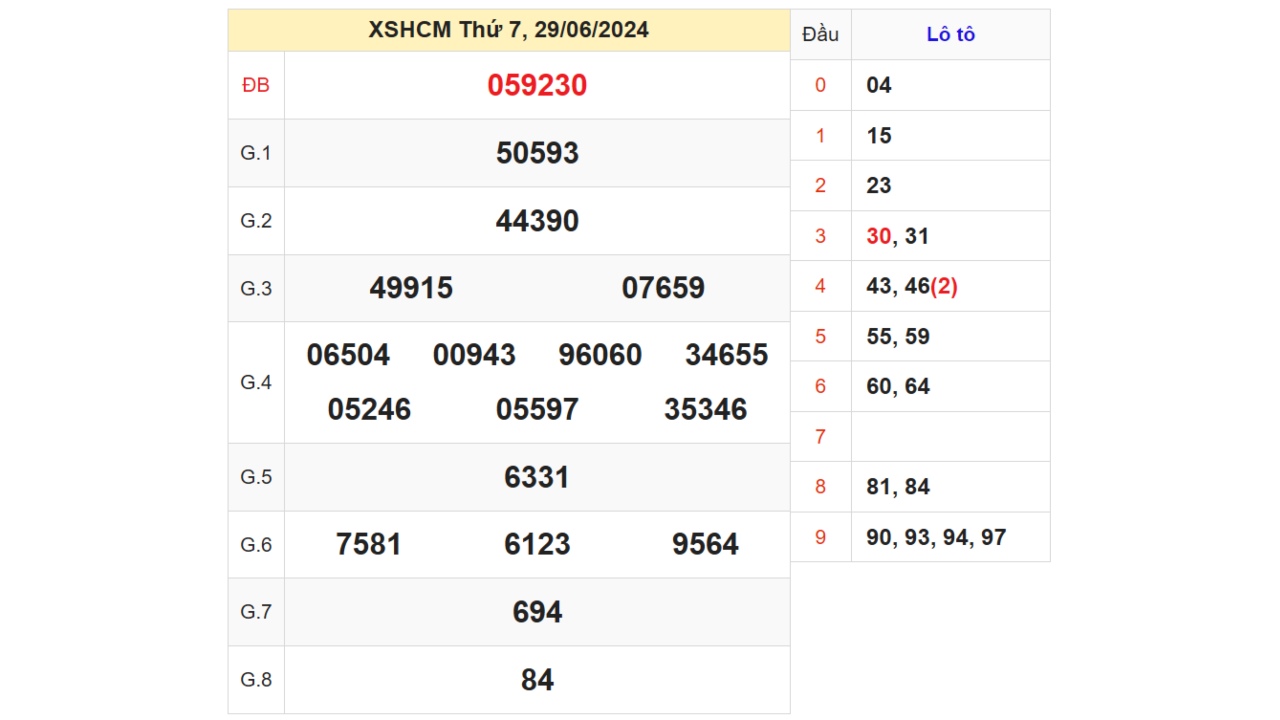This screenshot has height=720, width=1280.
Task: Click Đầu digit 8 cell
Action: point(820,487)
